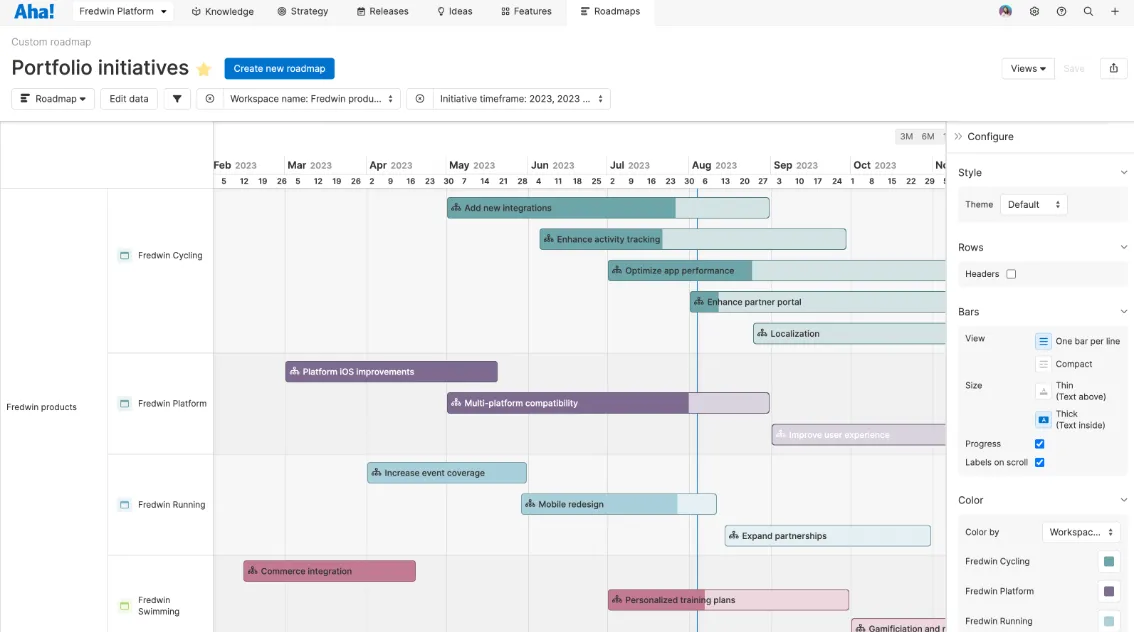Open the filter funnel icon
1134x632 pixels.
(177, 98)
